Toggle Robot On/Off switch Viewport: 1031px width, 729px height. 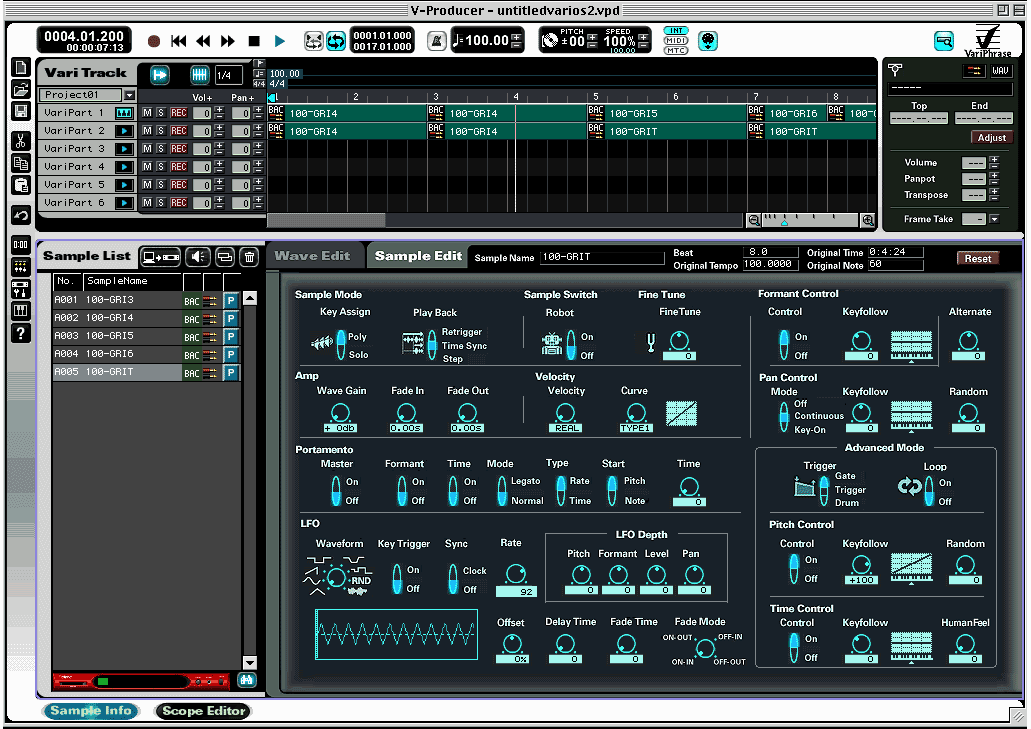point(571,344)
